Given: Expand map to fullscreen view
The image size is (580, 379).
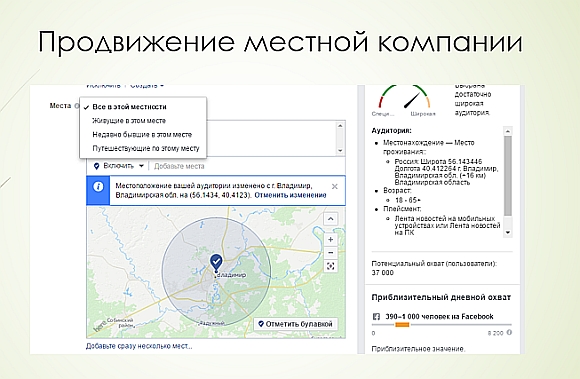Looking at the screenshot, I should tap(330, 266).
